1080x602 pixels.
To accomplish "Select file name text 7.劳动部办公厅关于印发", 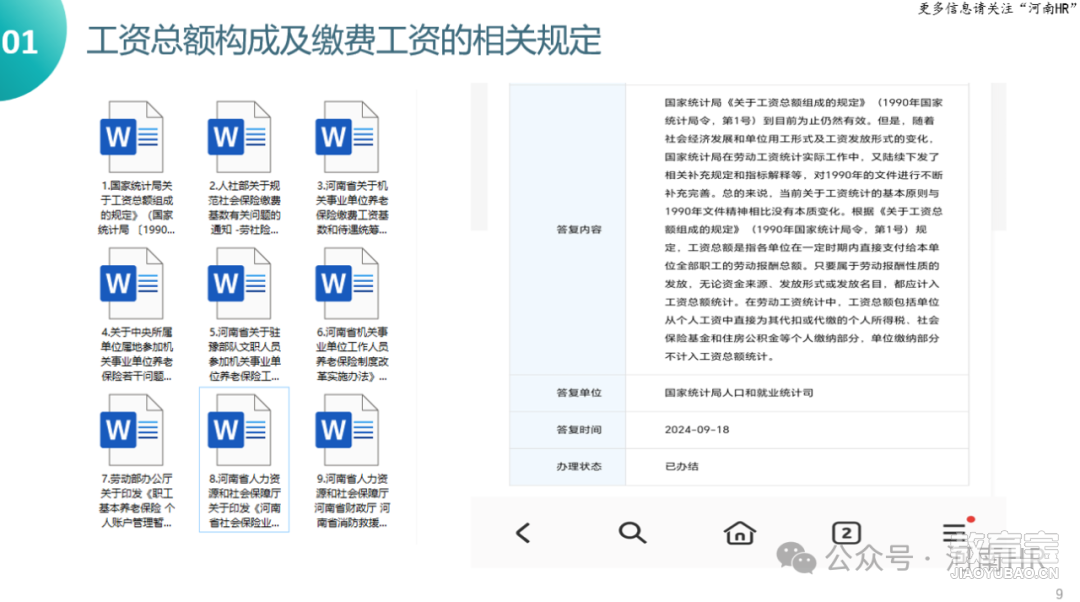I will [x=136, y=501].
